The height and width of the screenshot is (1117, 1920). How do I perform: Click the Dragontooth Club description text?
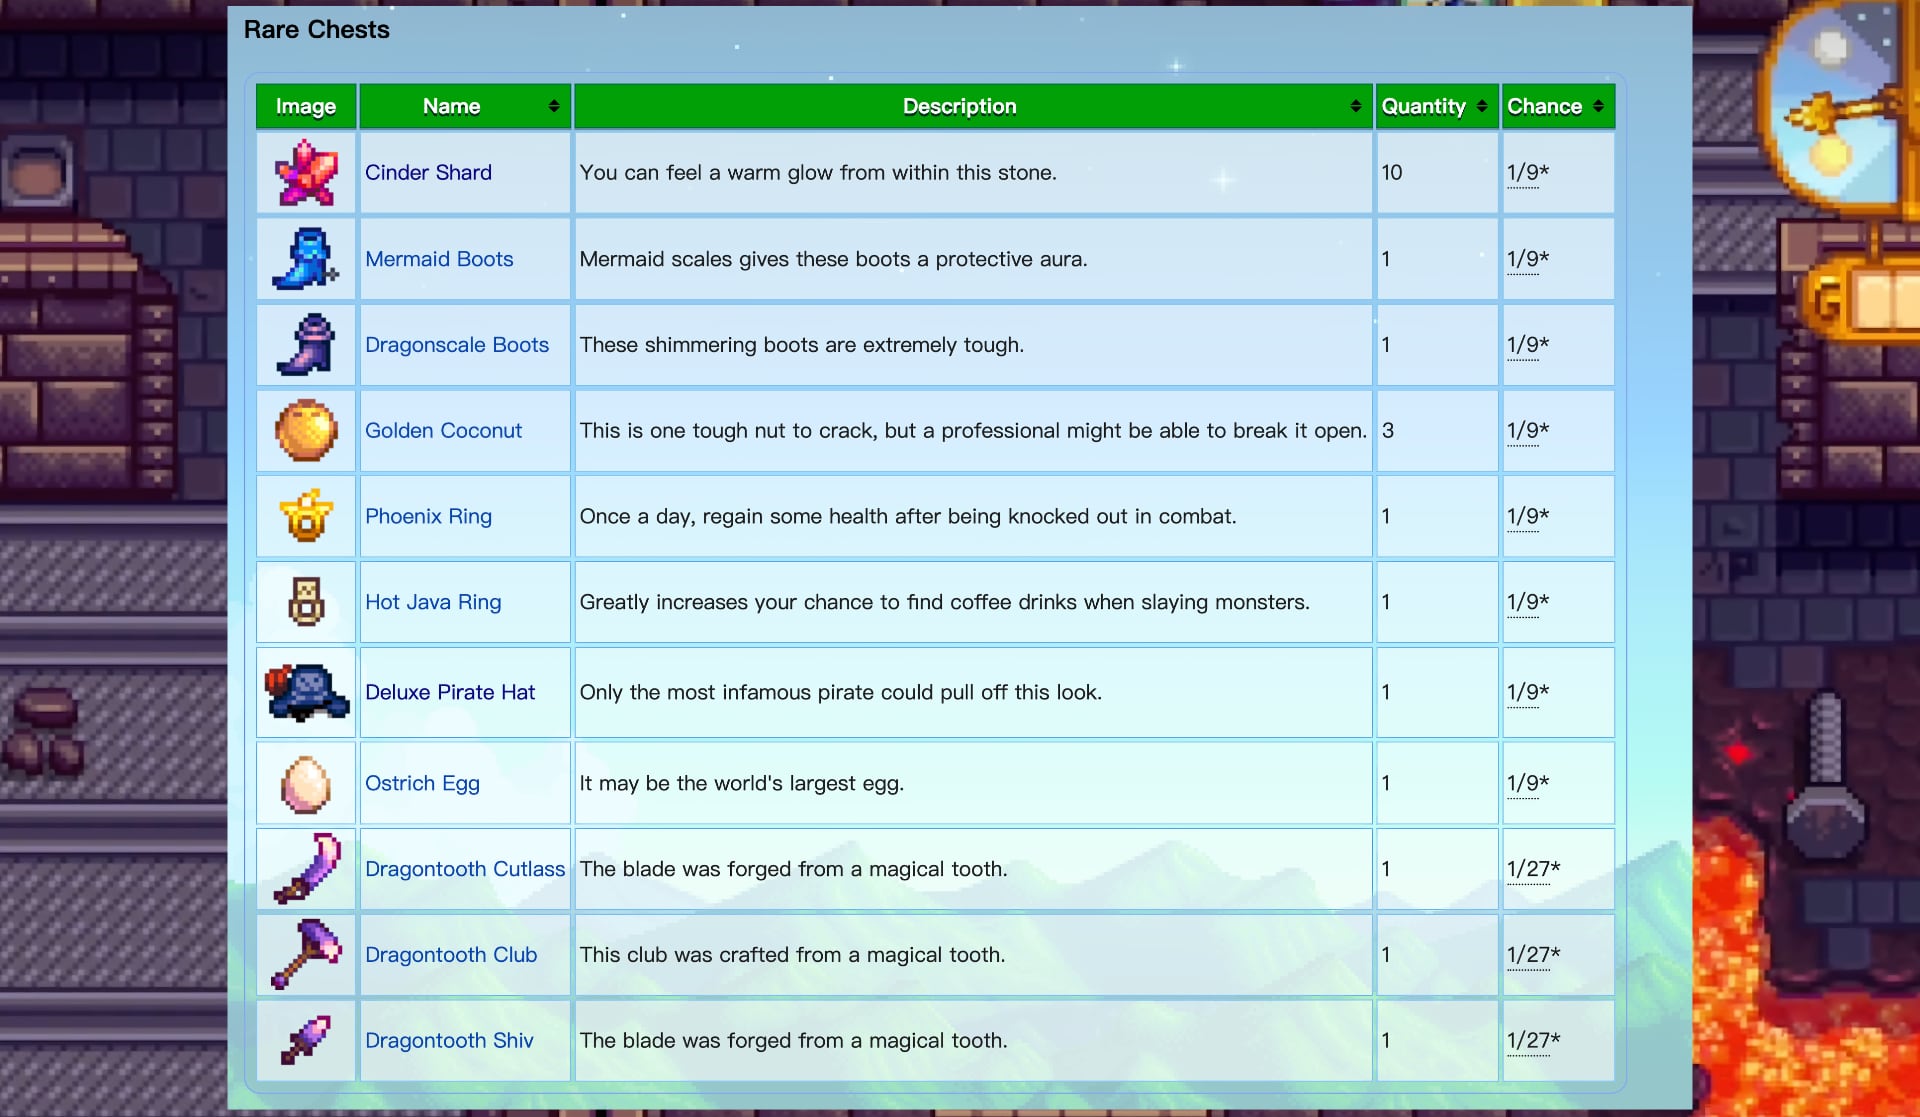[793, 955]
